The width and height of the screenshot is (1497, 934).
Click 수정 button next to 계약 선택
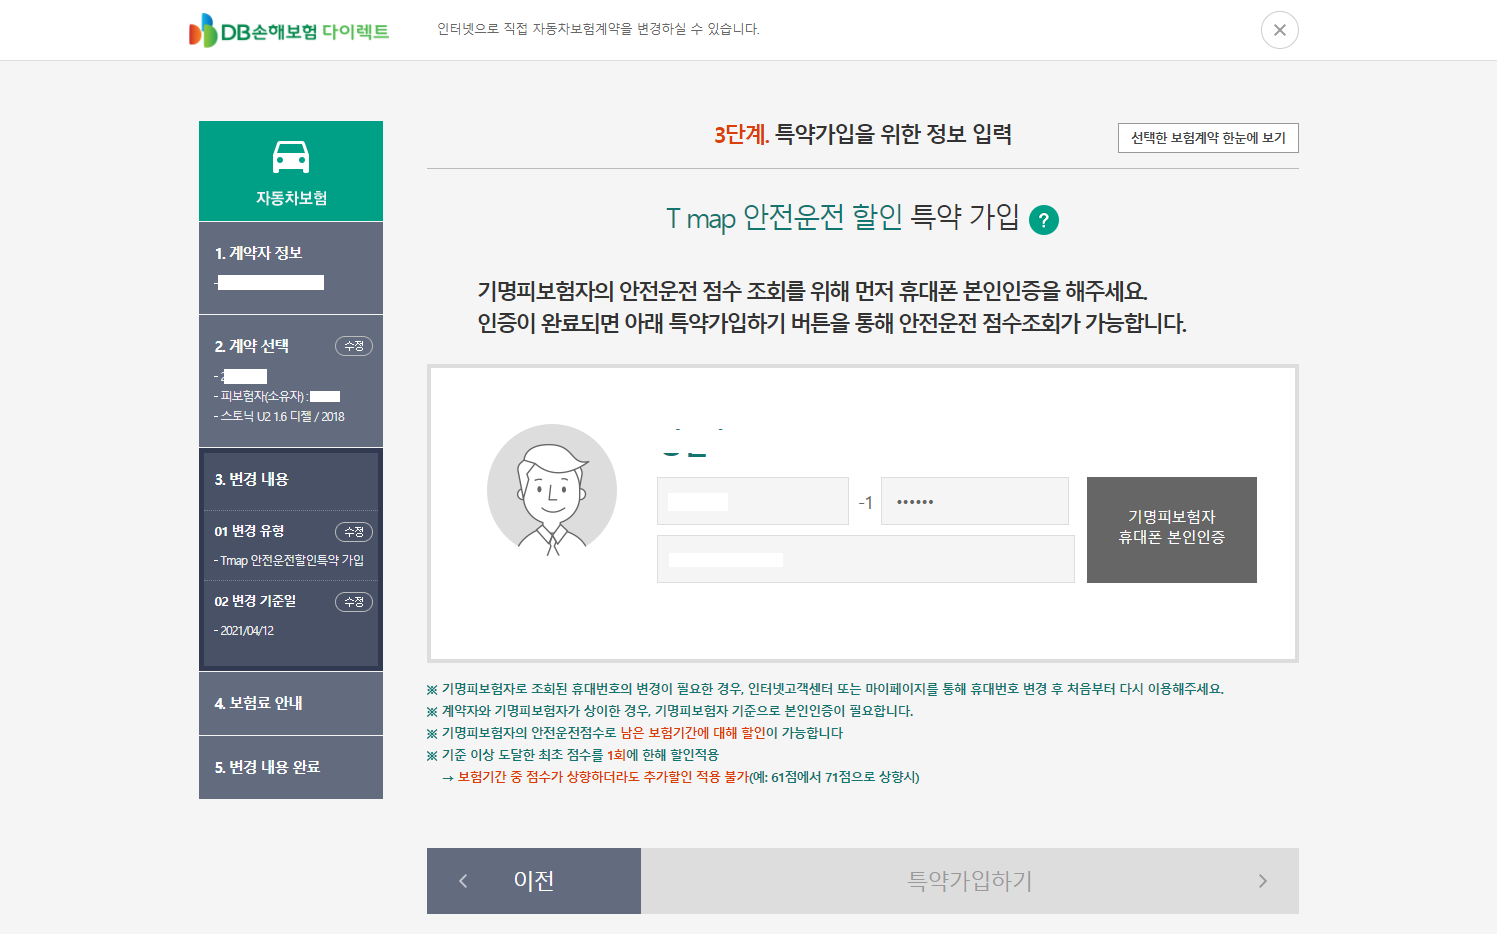coord(353,346)
